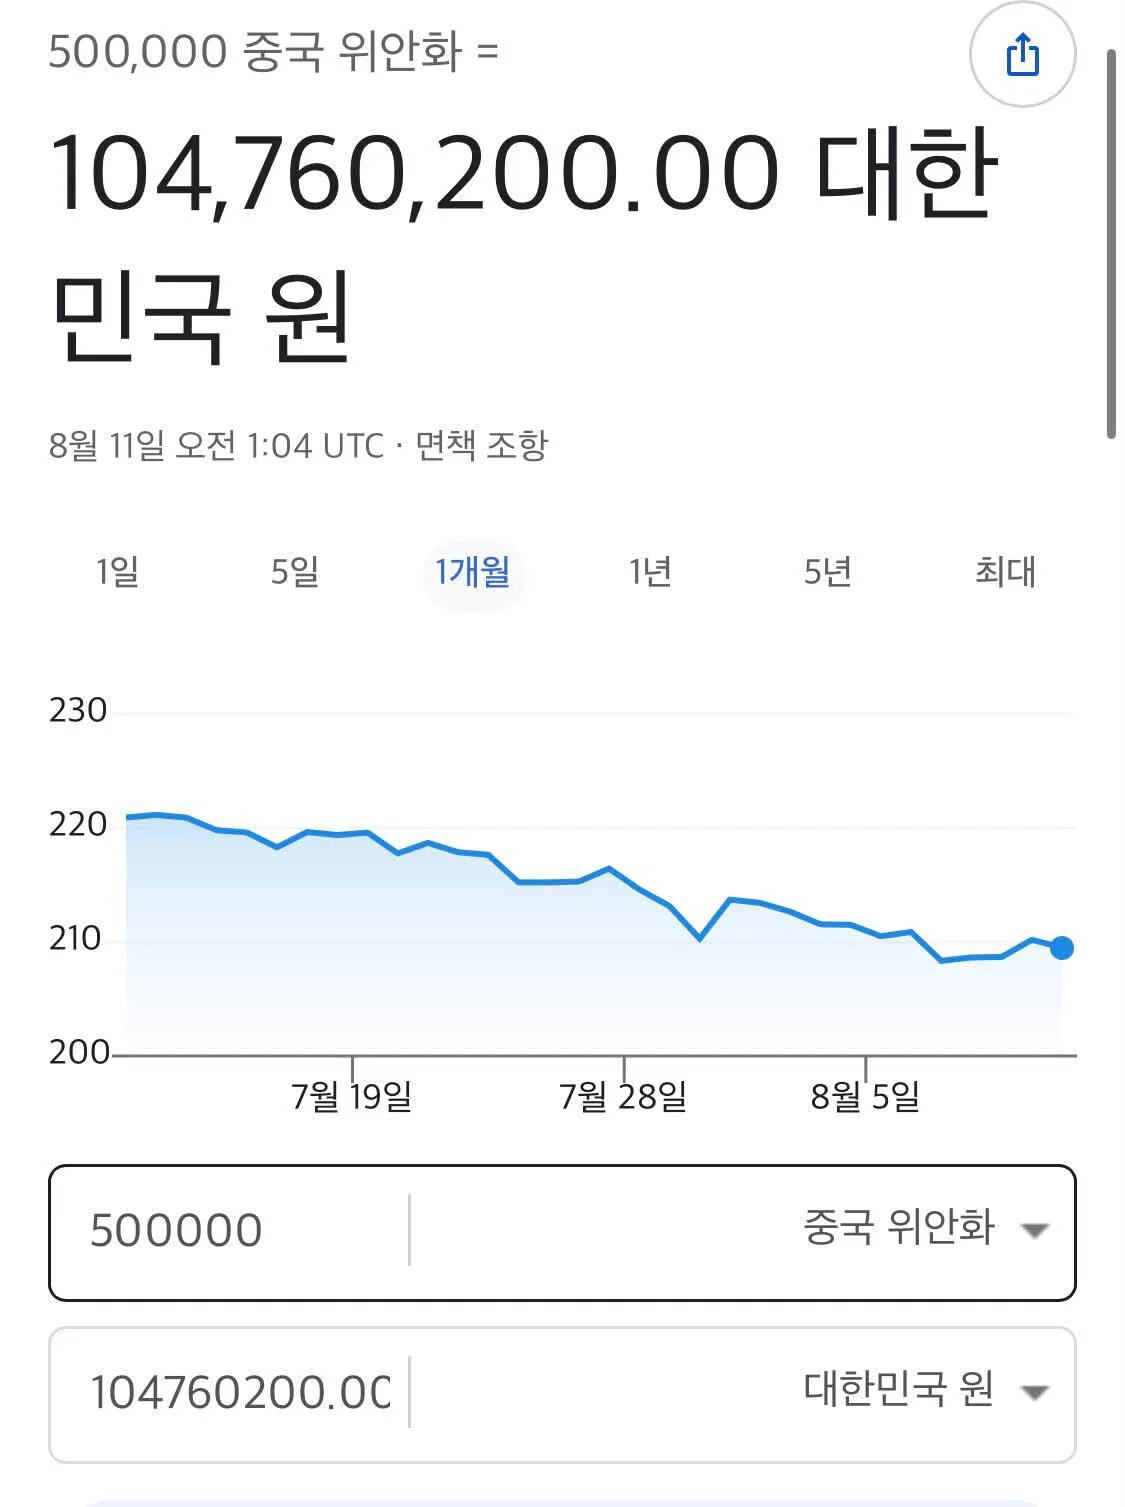Viewport: 1125px width, 1507px height.
Task: Select the 1일 time range tab
Action: click(117, 572)
